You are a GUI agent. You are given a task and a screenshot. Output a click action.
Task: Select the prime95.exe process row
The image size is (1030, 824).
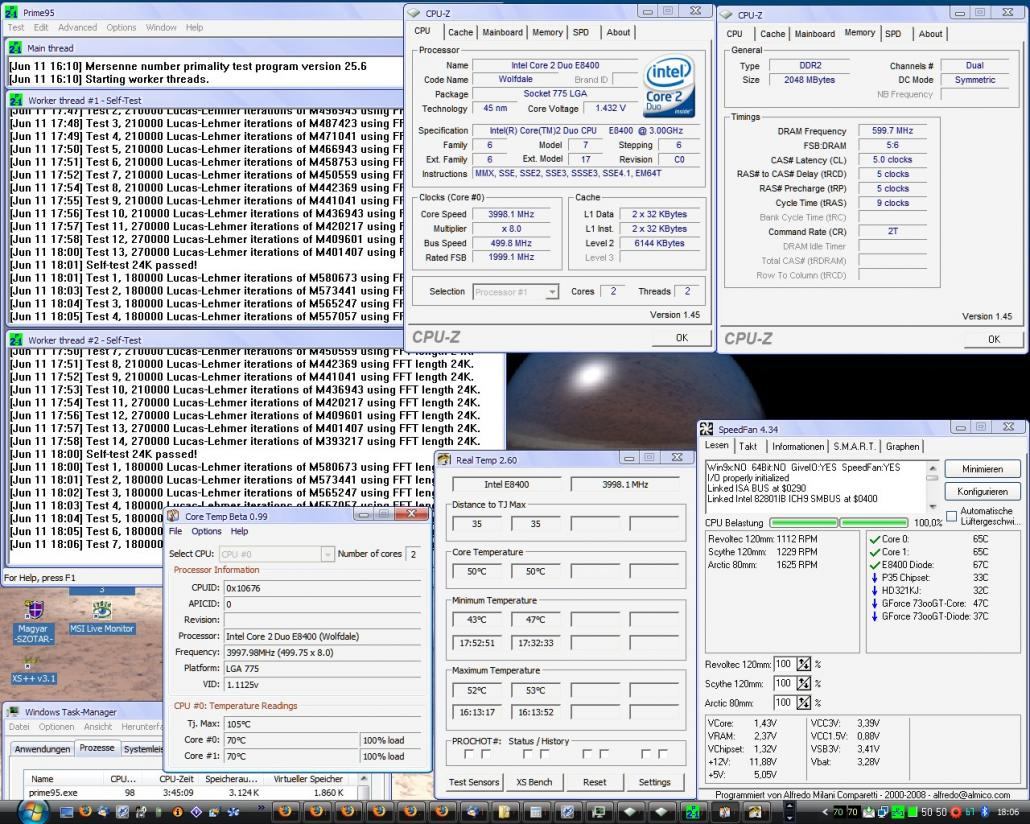tap(190, 793)
